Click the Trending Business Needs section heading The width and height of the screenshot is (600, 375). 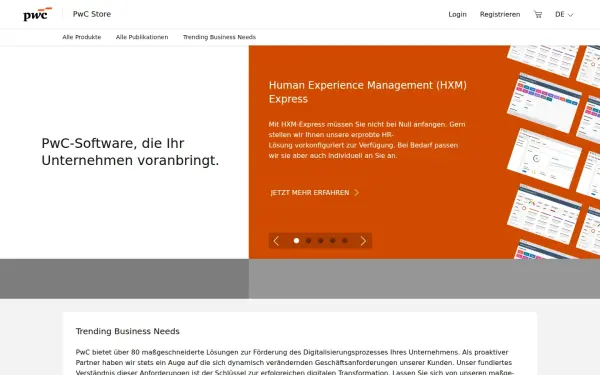(127, 331)
